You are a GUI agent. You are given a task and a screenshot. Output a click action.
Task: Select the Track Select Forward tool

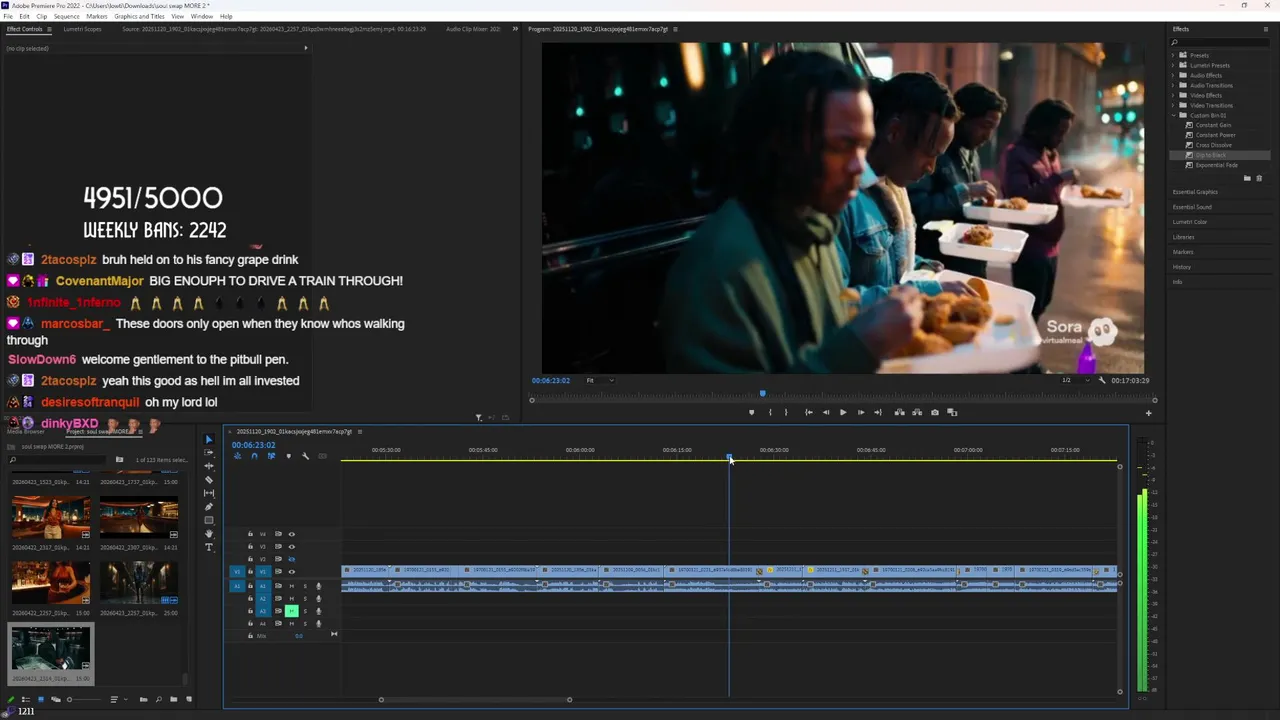[209, 452]
